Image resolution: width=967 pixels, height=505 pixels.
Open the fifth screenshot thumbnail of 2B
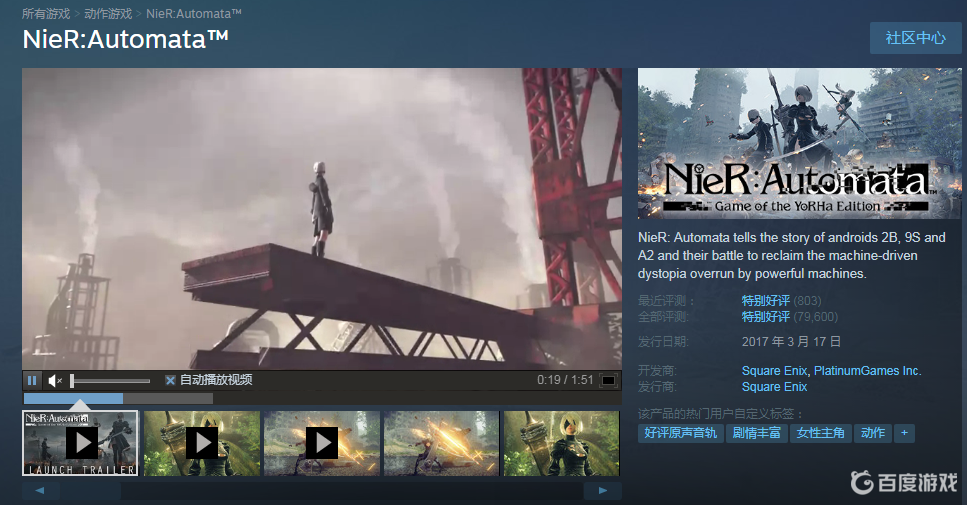click(x=561, y=443)
